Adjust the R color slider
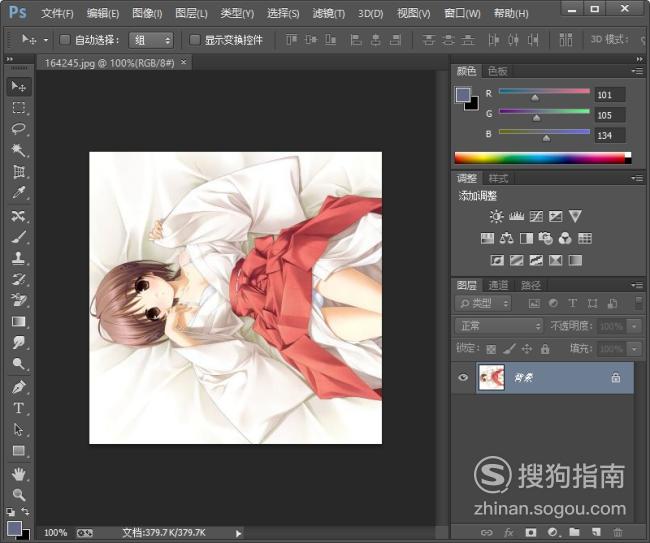Viewport: 650px width, 543px height. tap(535, 97)
